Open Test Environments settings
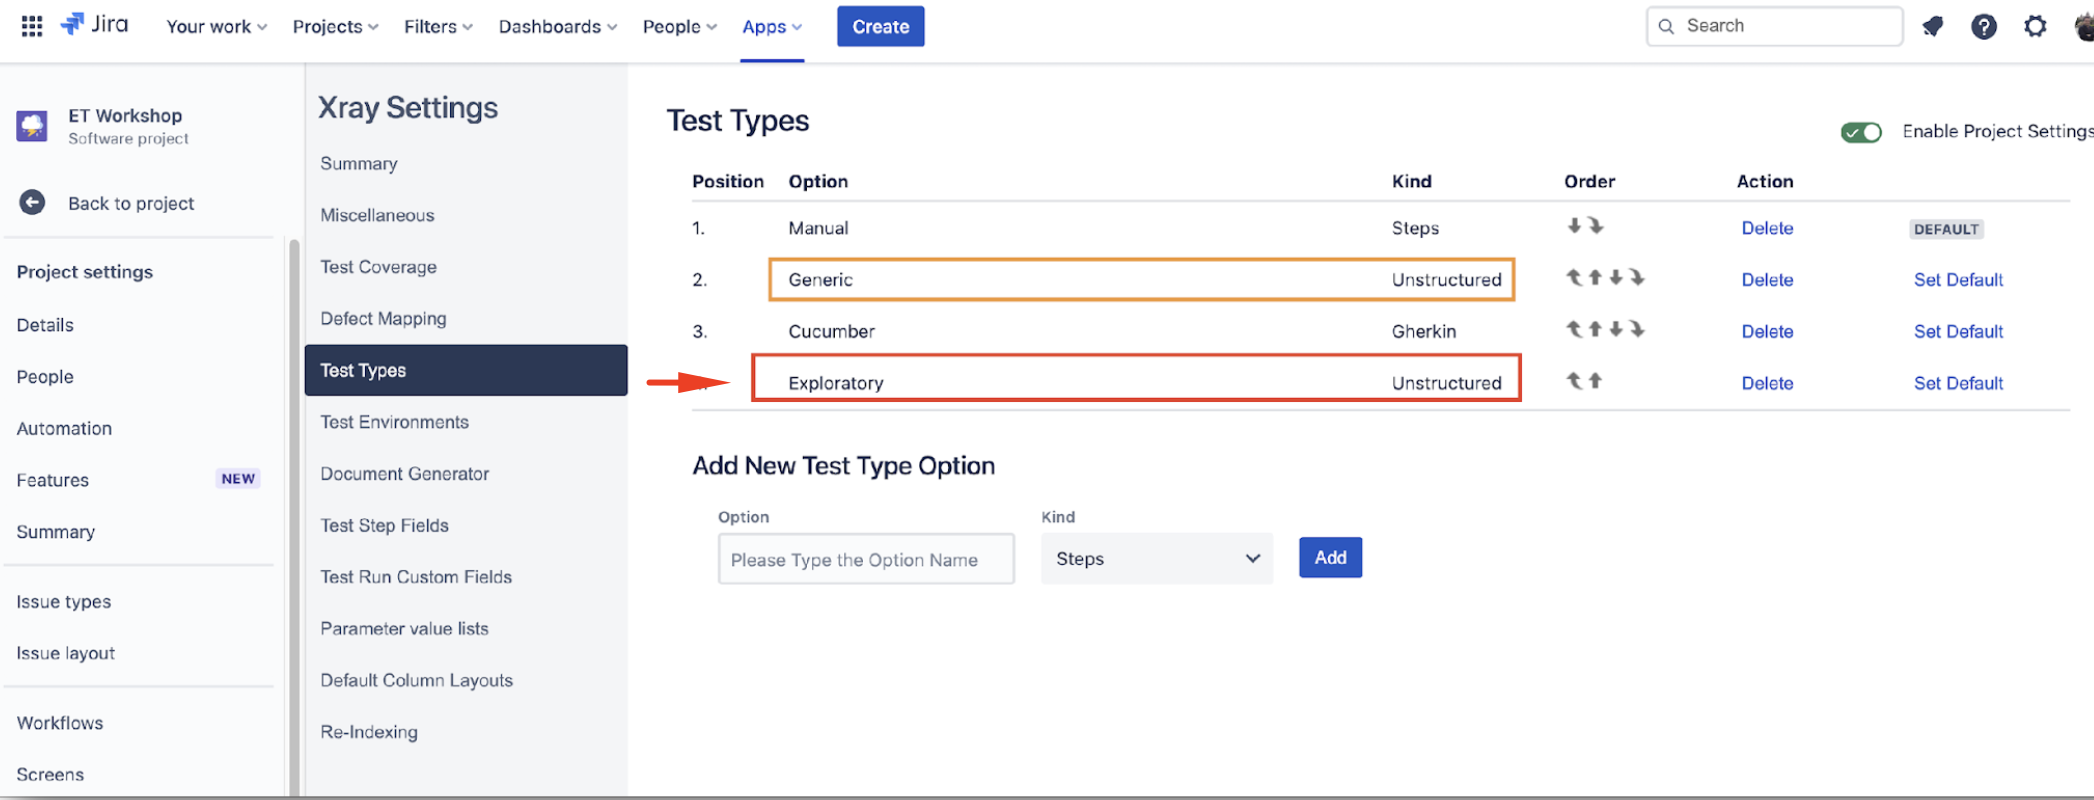The image size is (2094, 800). (x=394, y=422)
